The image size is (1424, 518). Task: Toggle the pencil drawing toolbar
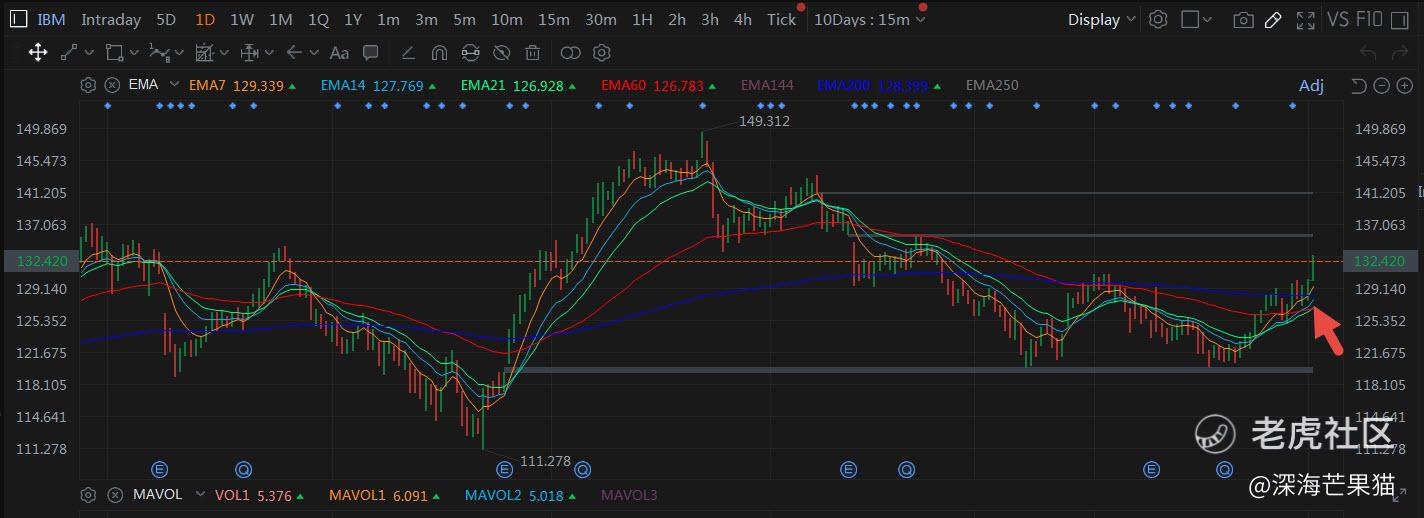click(x=1273, y=19)
